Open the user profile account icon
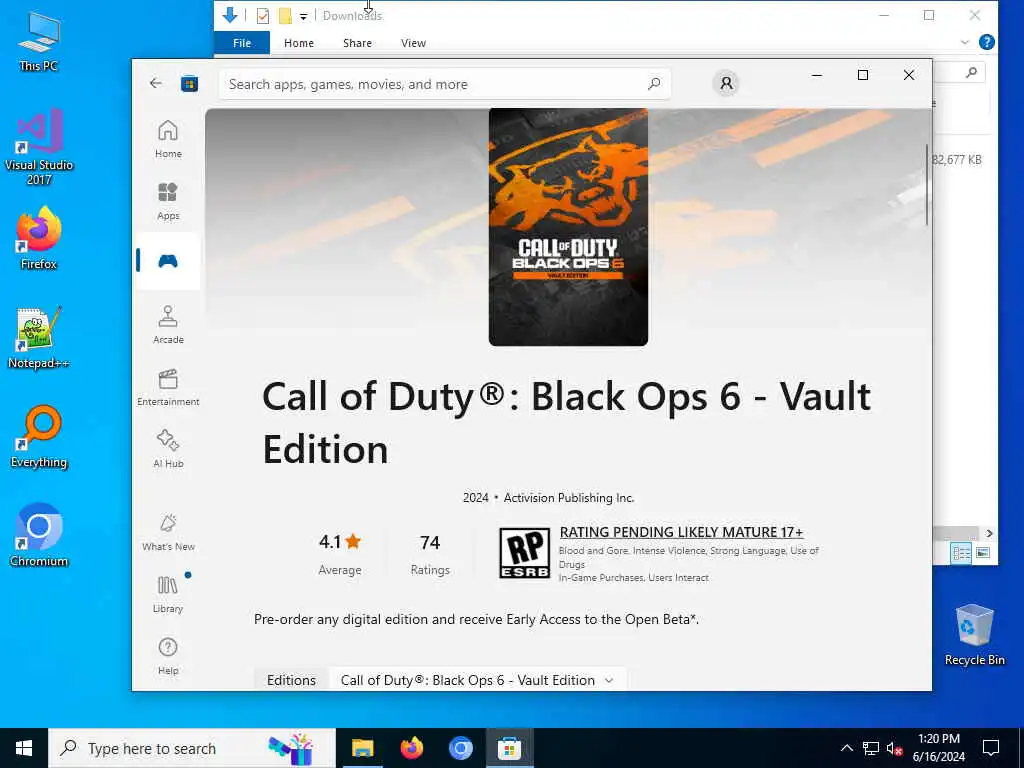The image size is (1024, 768). point(726,84)
